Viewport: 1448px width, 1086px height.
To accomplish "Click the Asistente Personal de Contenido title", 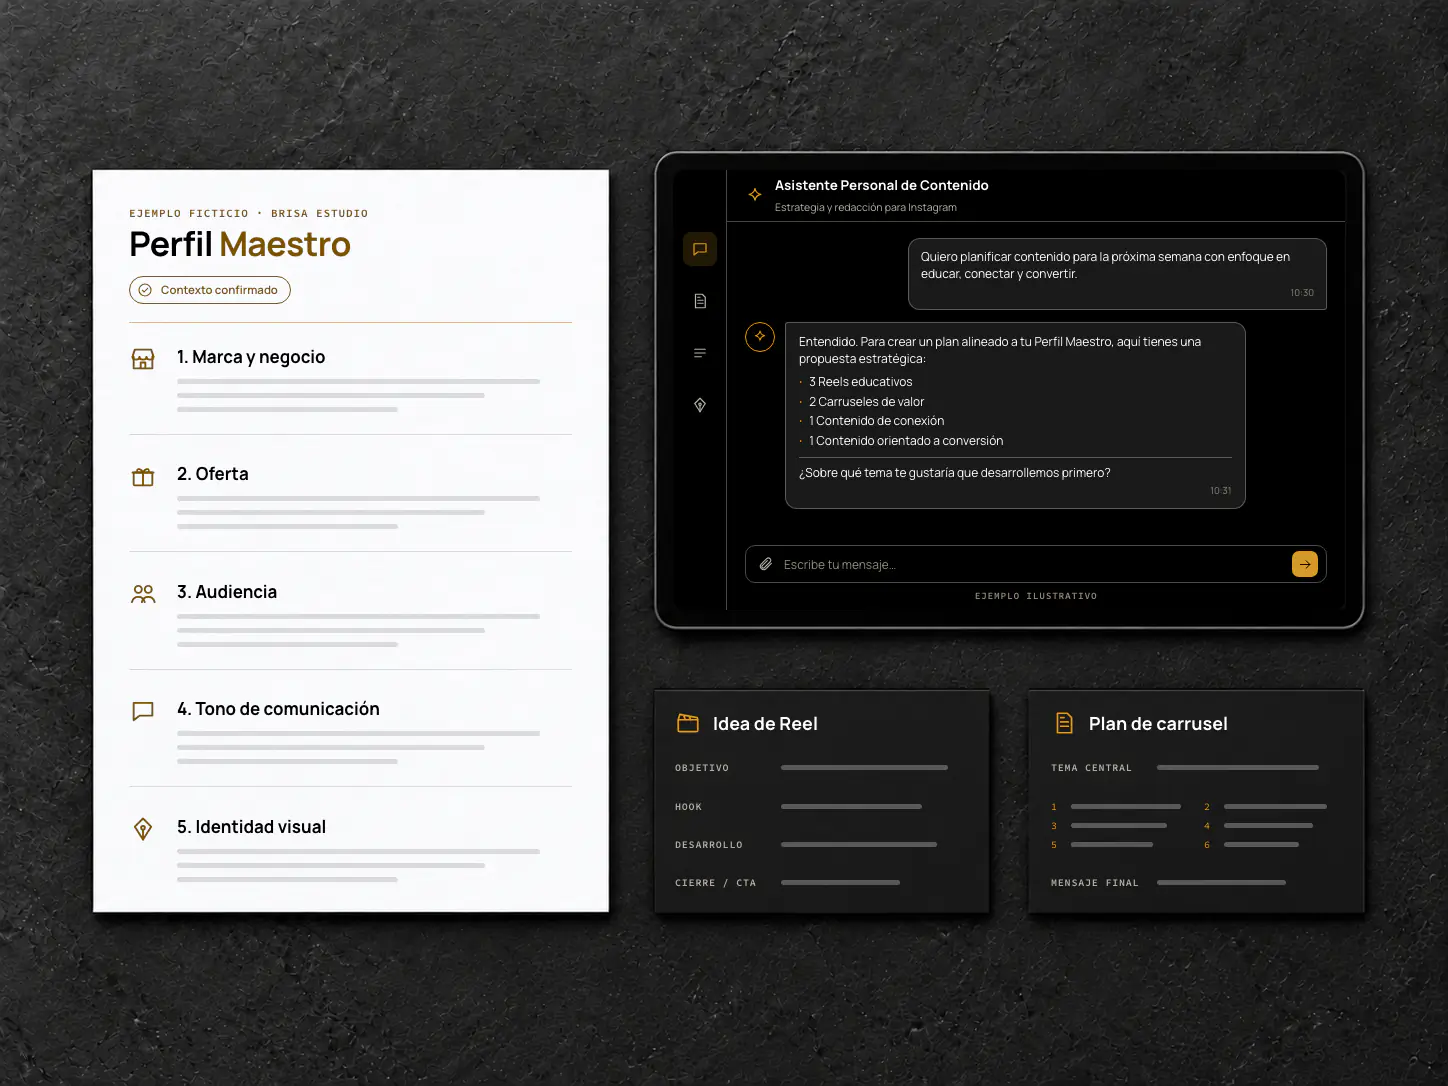I will (x=881, y=185).
